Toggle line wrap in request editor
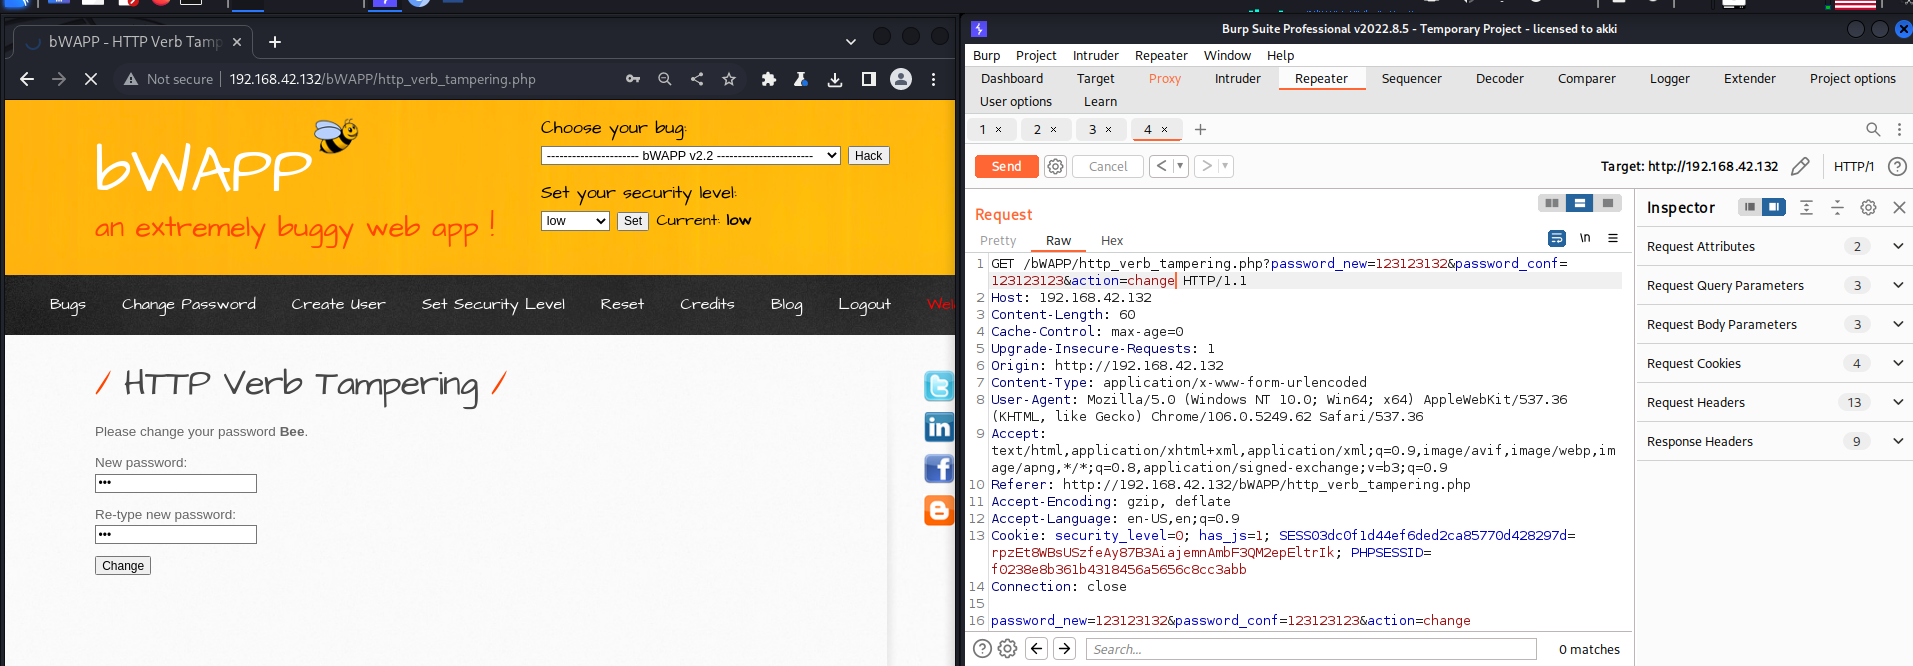Viewport: 1913px width, 666px height. 1556,238
